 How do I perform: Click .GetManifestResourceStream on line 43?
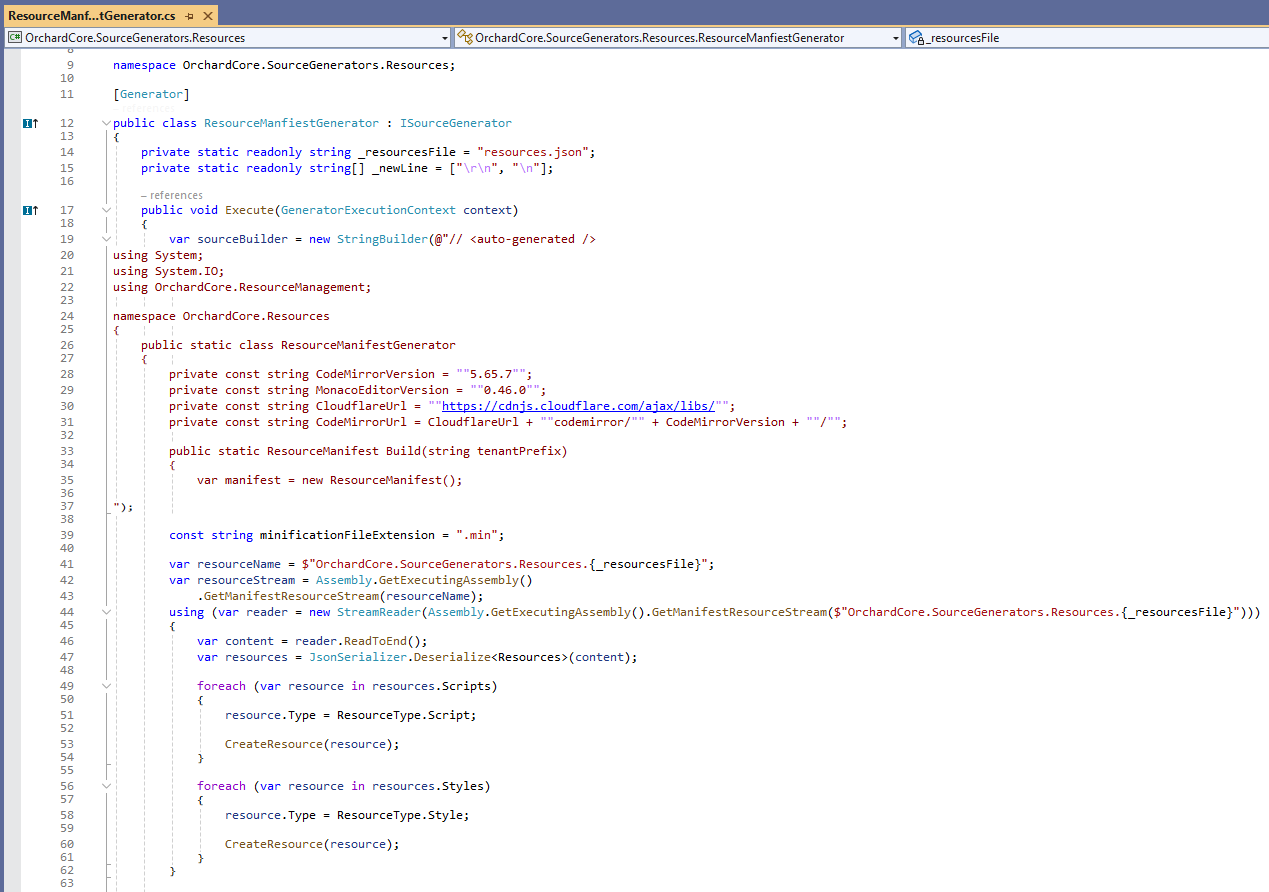(287, 596)
